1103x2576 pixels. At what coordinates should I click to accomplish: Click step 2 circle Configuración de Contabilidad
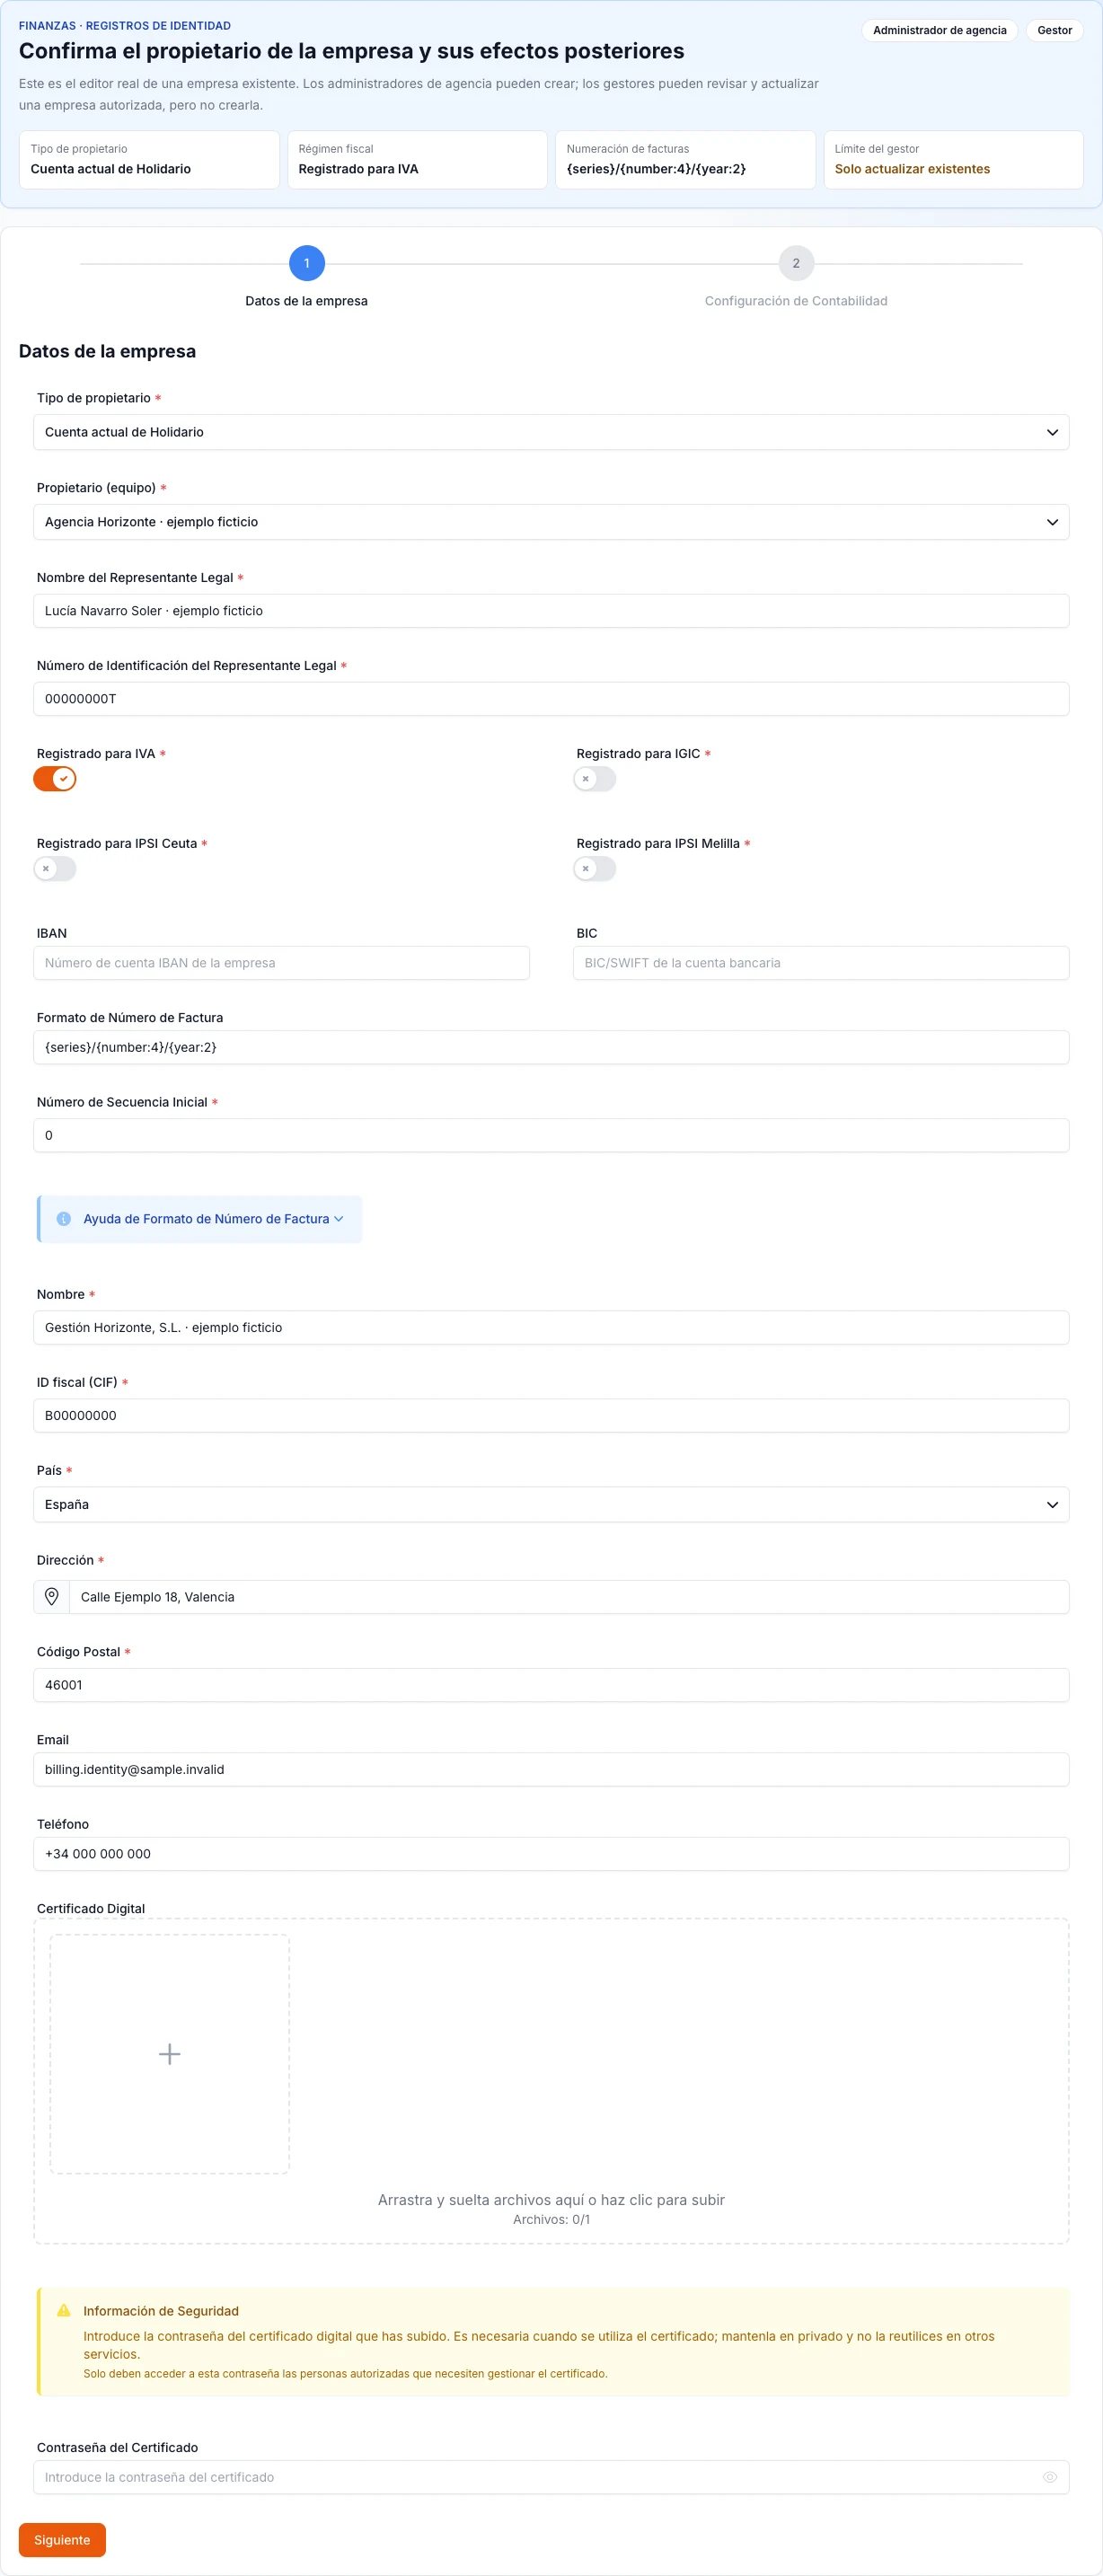click(x=796, y=263)
